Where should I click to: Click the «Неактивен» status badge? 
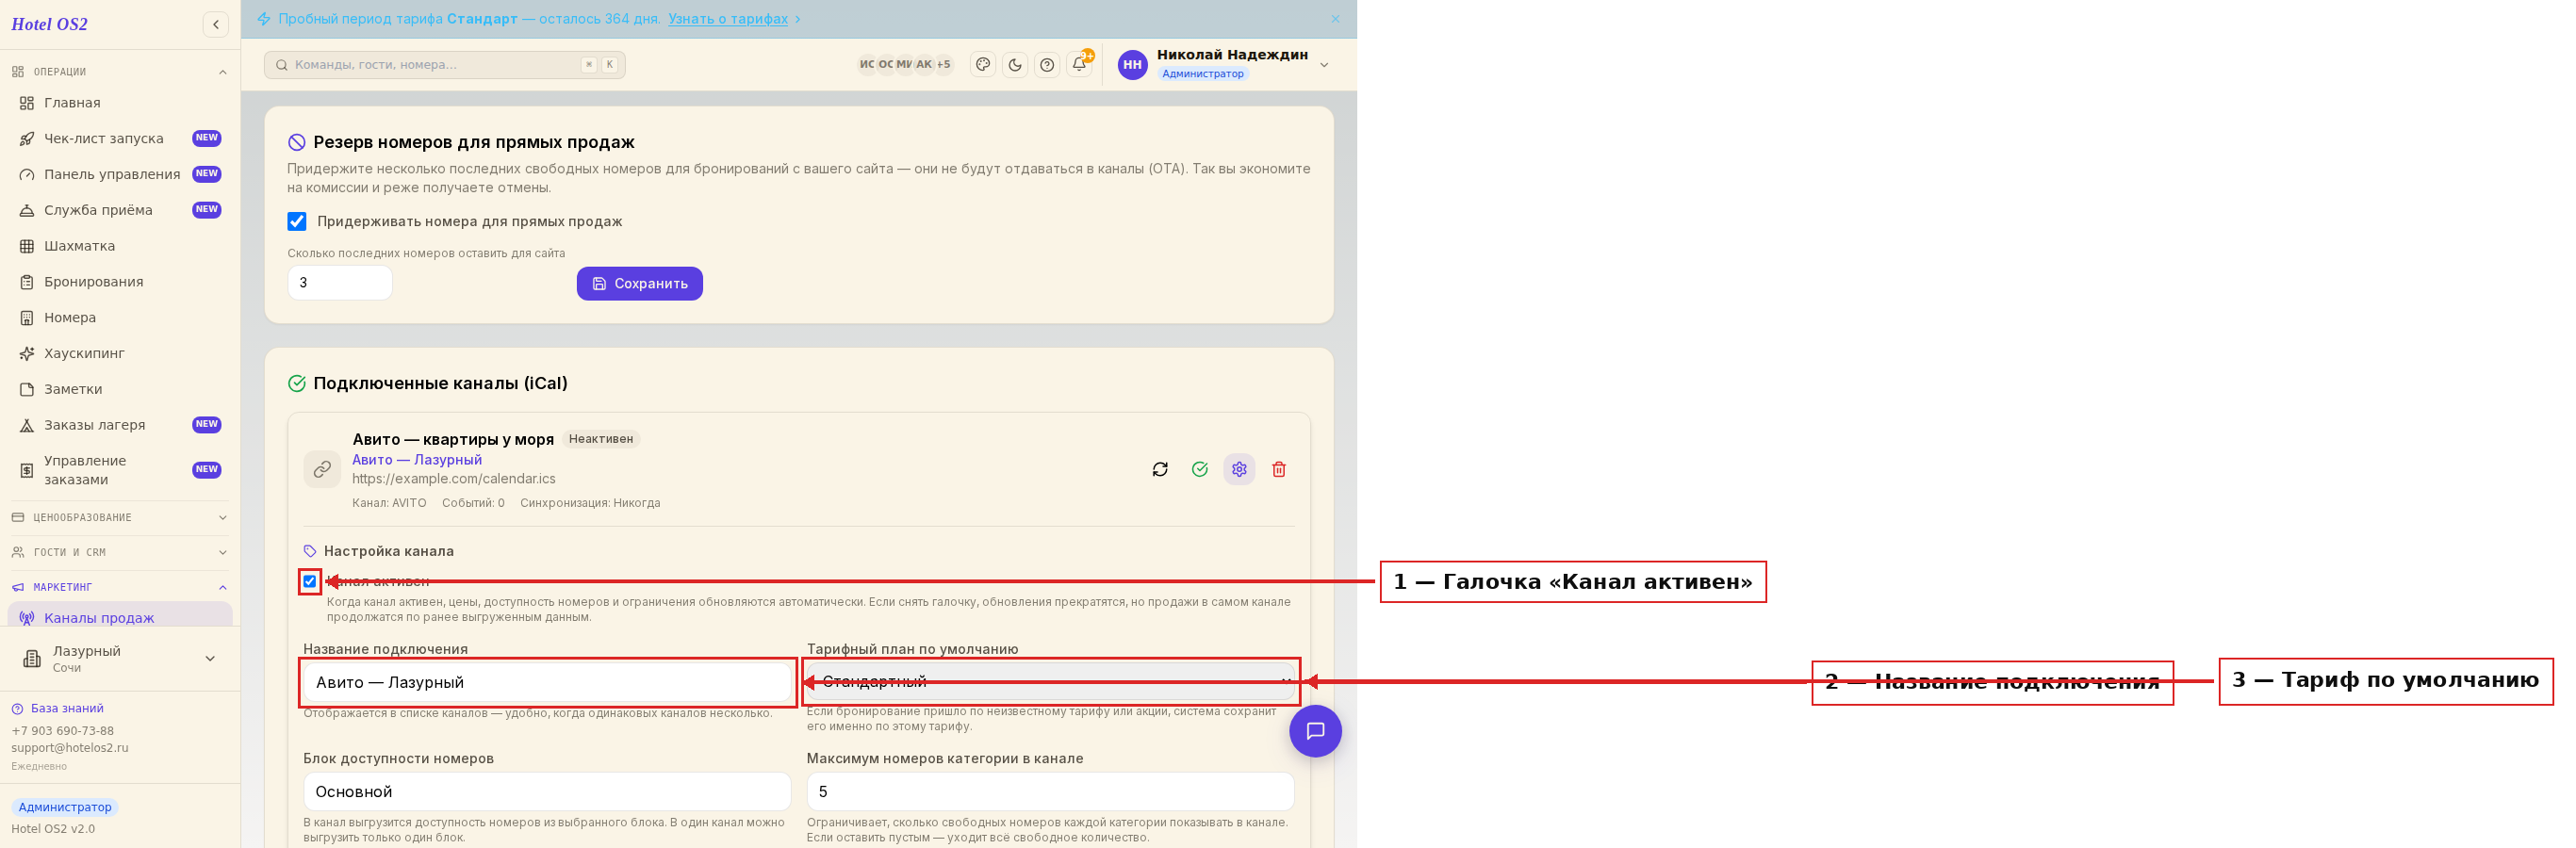click(x=601, y=439)
